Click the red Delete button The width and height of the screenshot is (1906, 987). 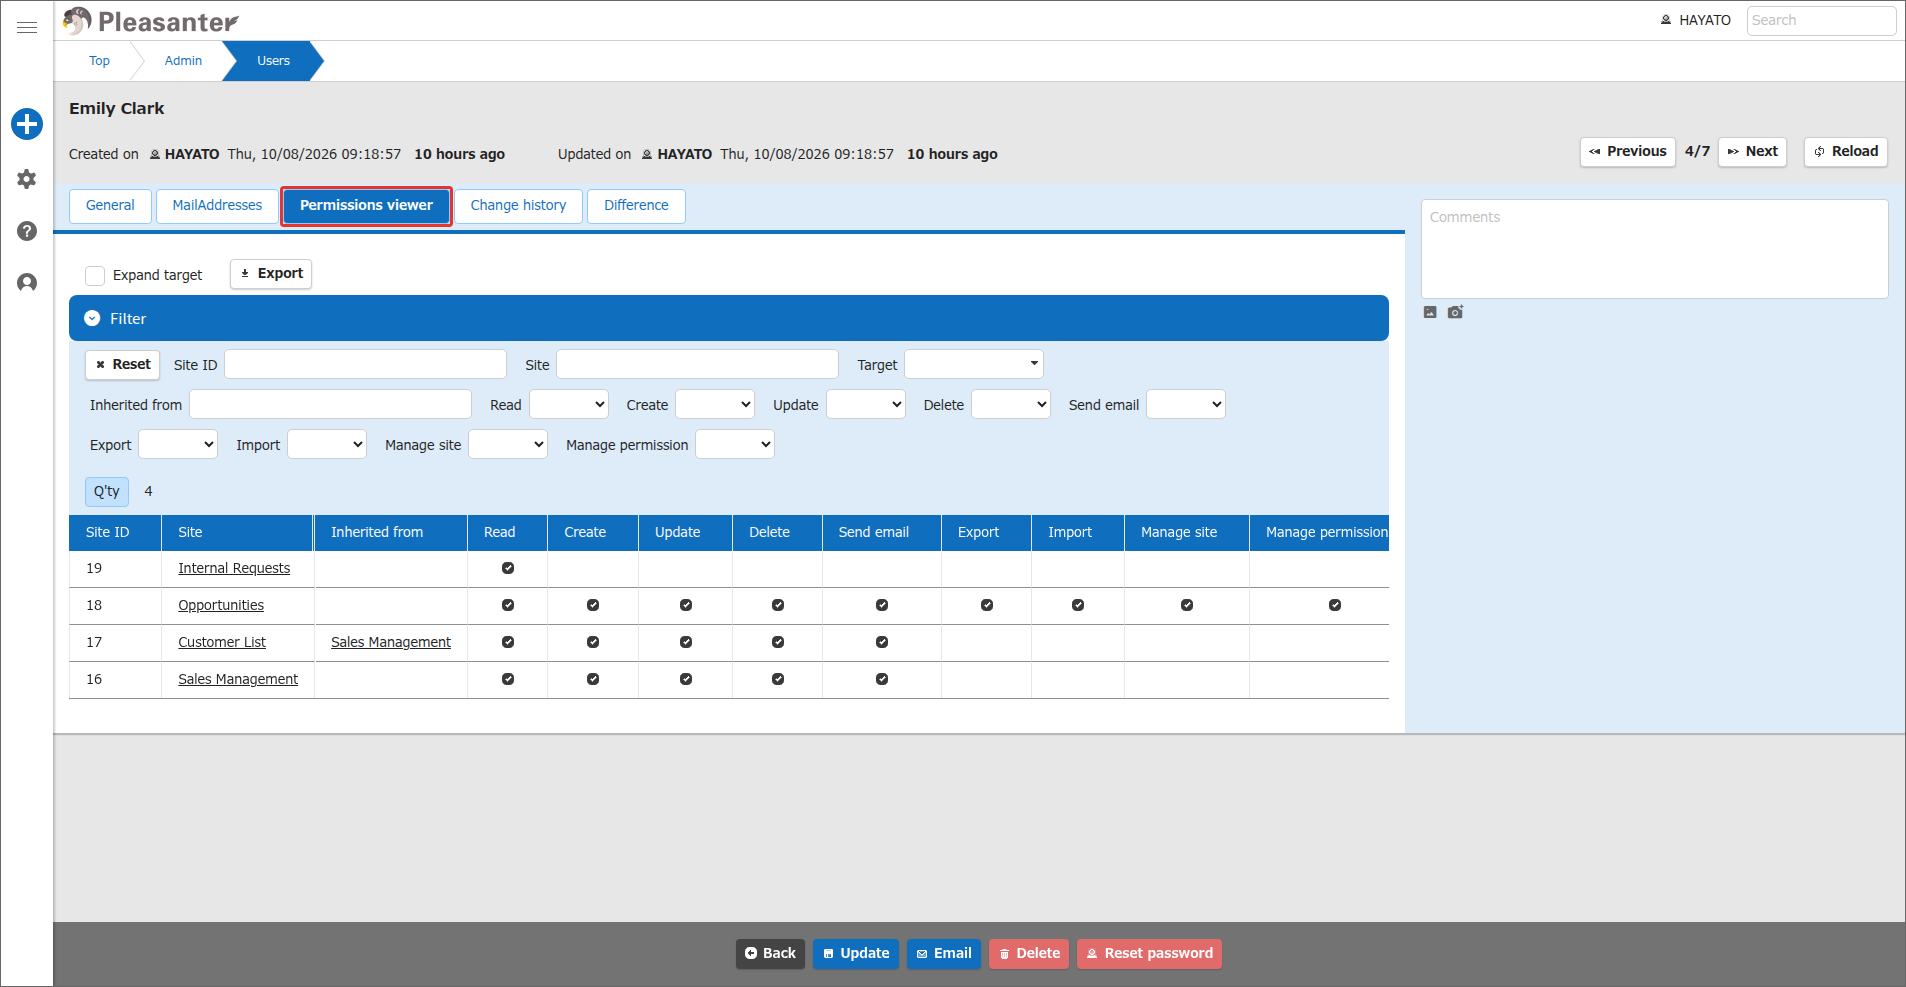point(1029,954)
